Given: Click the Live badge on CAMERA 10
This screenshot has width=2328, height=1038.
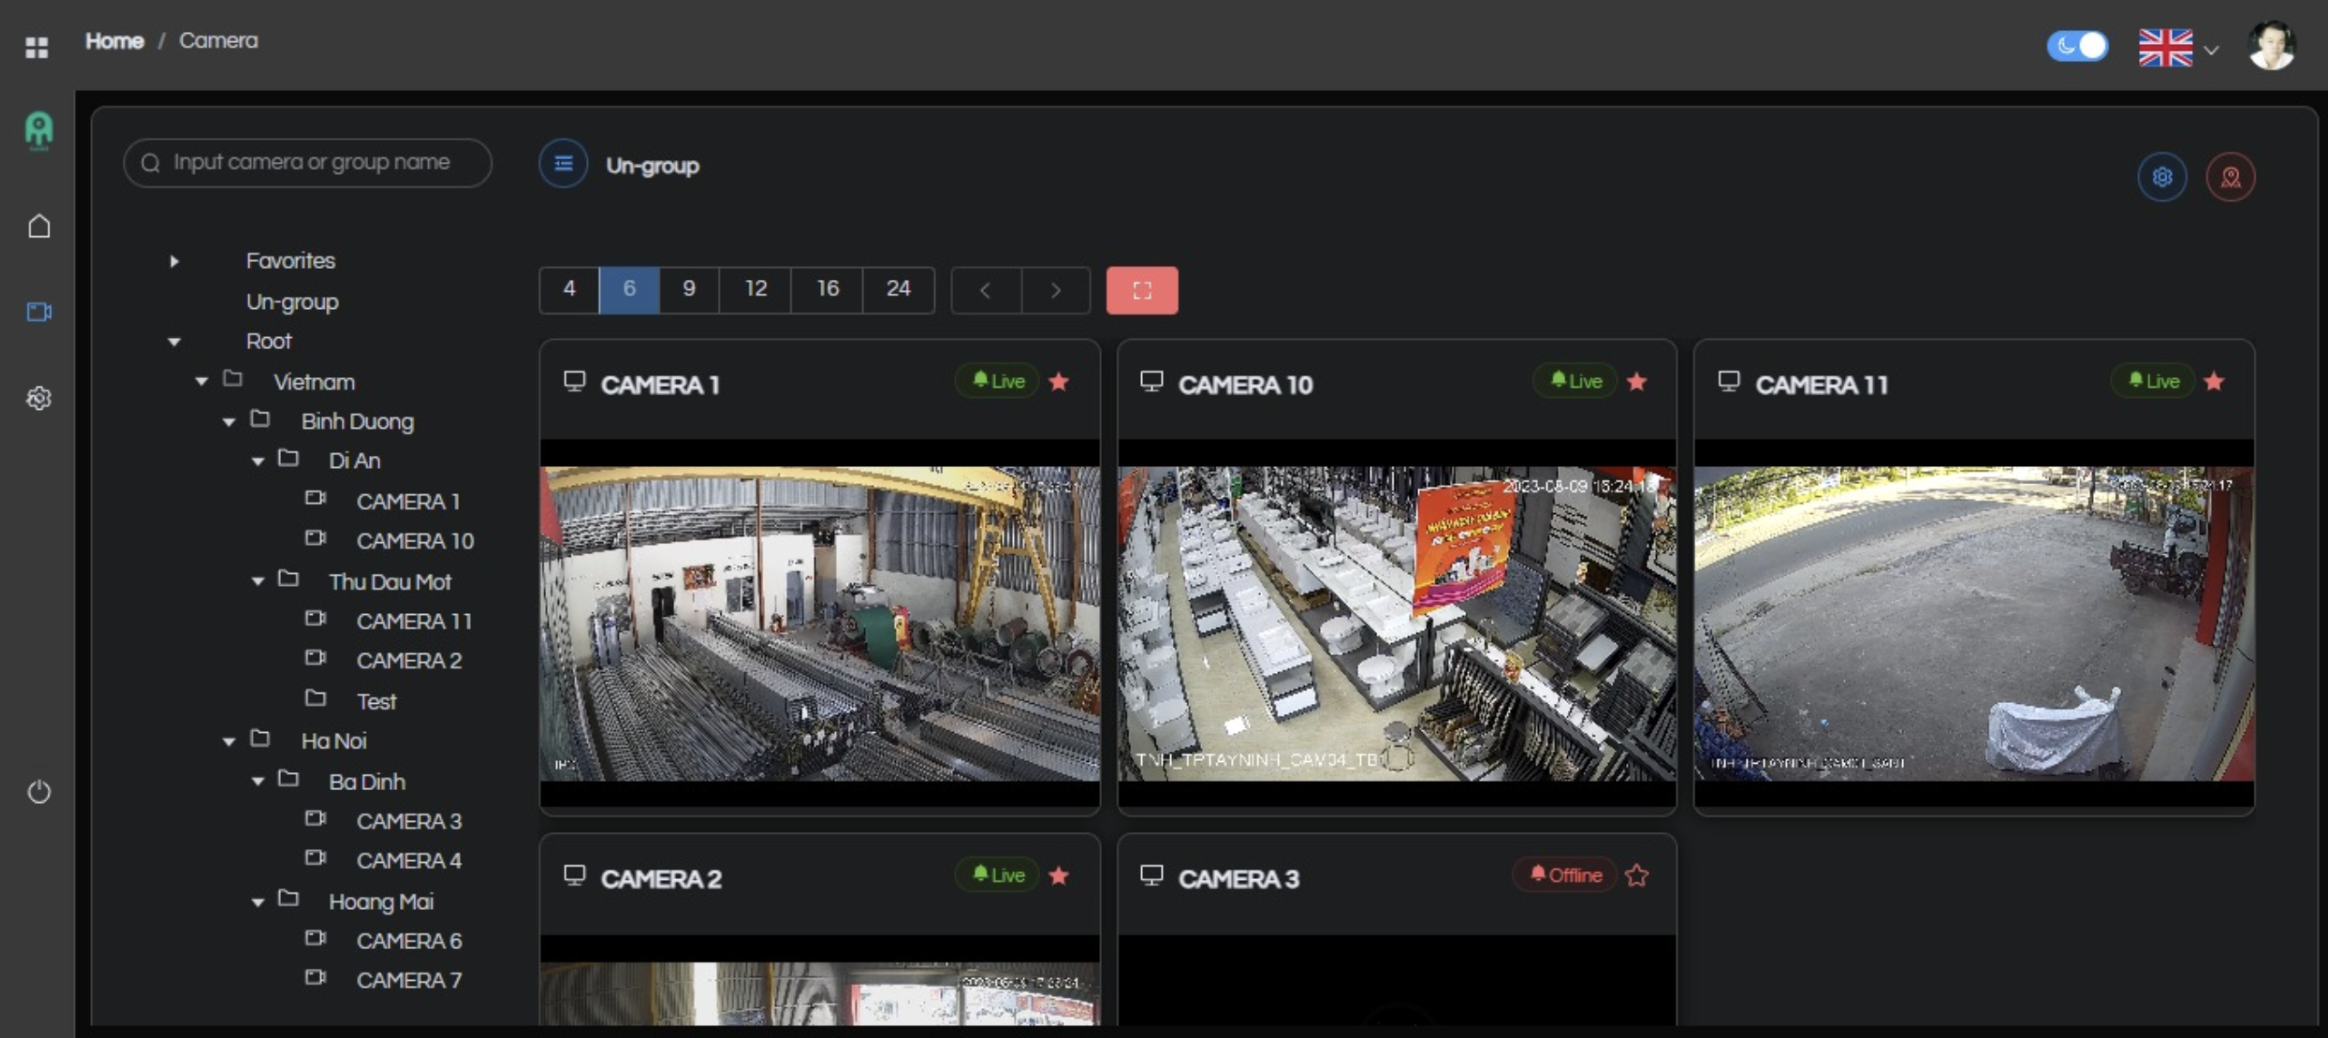Looking at the screenshot, I should click(x=1576, y=381).
